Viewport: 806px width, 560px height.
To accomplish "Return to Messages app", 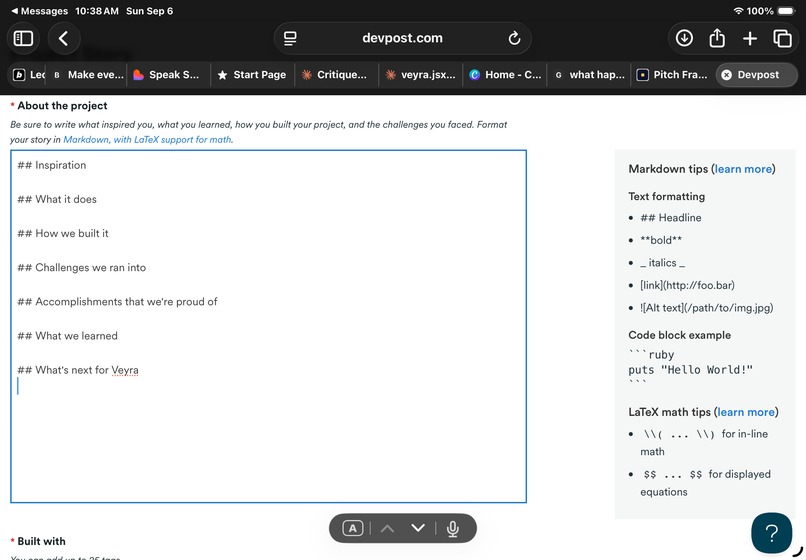I will 40,11.
